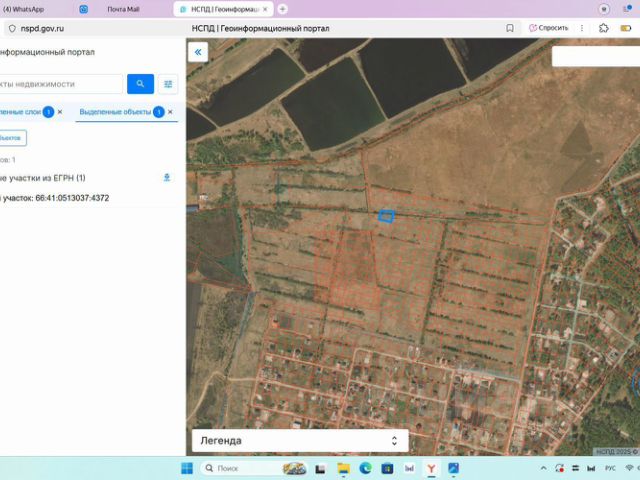
Task: Click the участки из ЕГРН (1) group
Action: 42,178
